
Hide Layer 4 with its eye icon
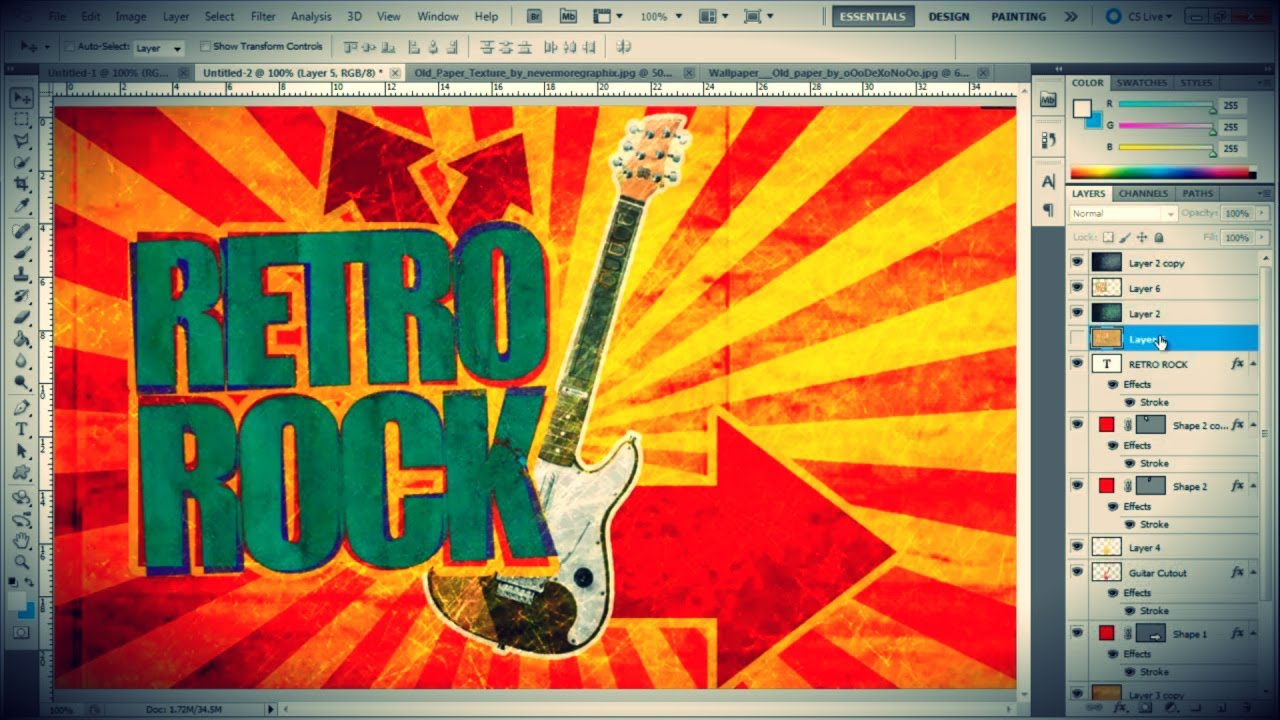click(1077, 547)
